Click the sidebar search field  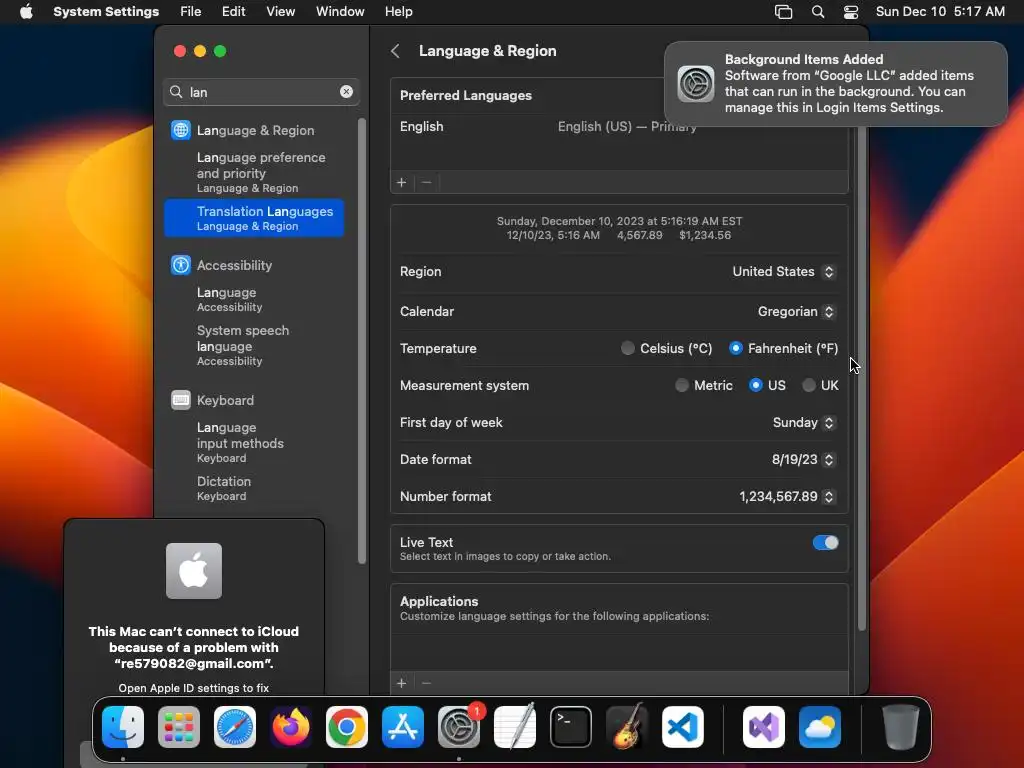(261, 92)
